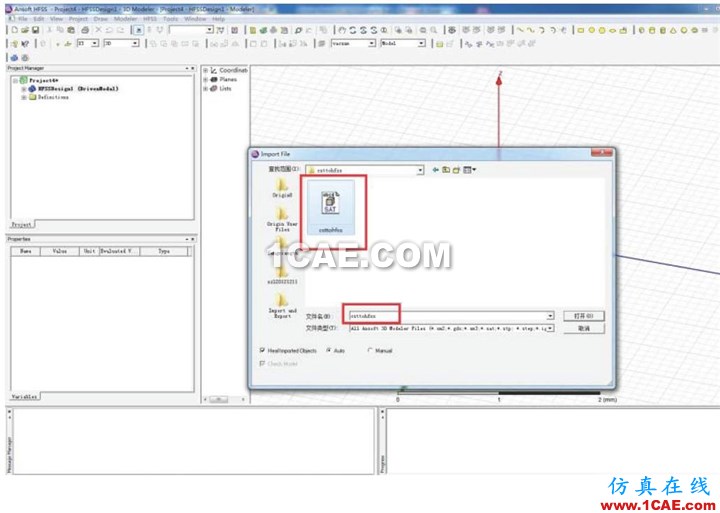Open the look-in folder dropdown
720x513 pixels.
tap(420, 170)
